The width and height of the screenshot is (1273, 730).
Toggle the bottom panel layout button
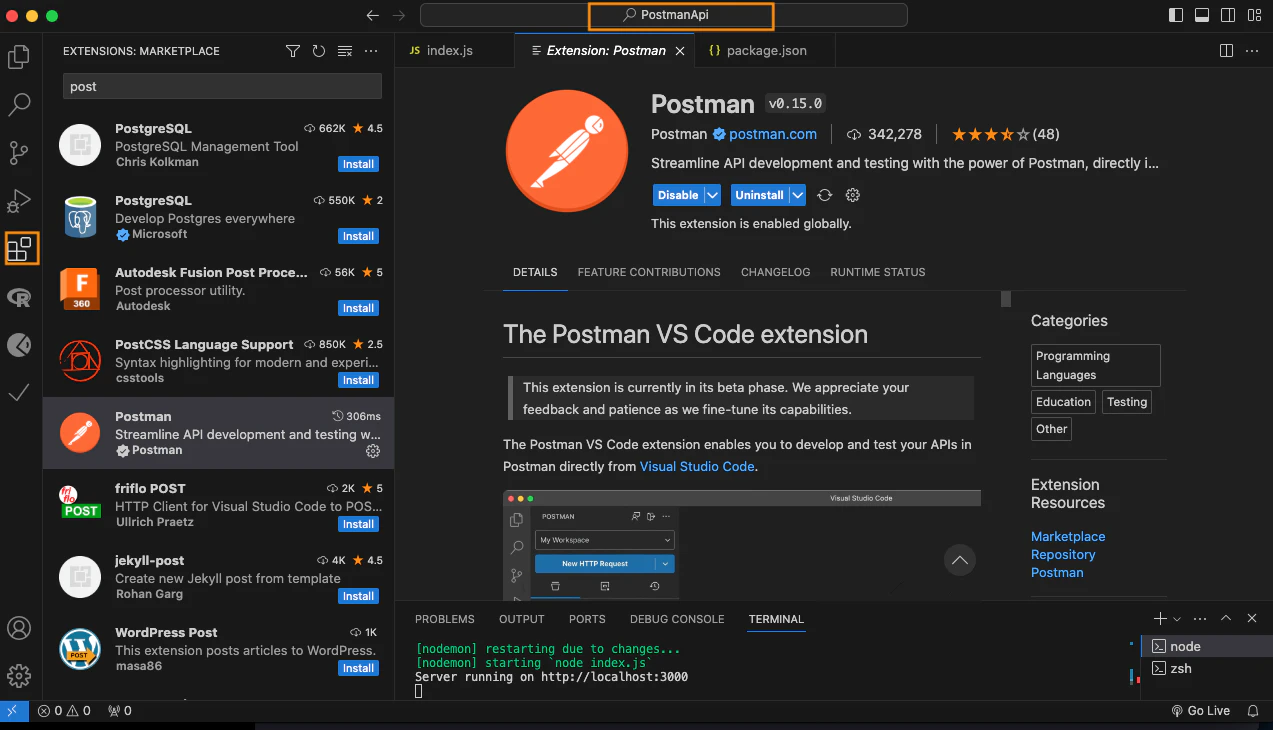(x=1203, y=15)
